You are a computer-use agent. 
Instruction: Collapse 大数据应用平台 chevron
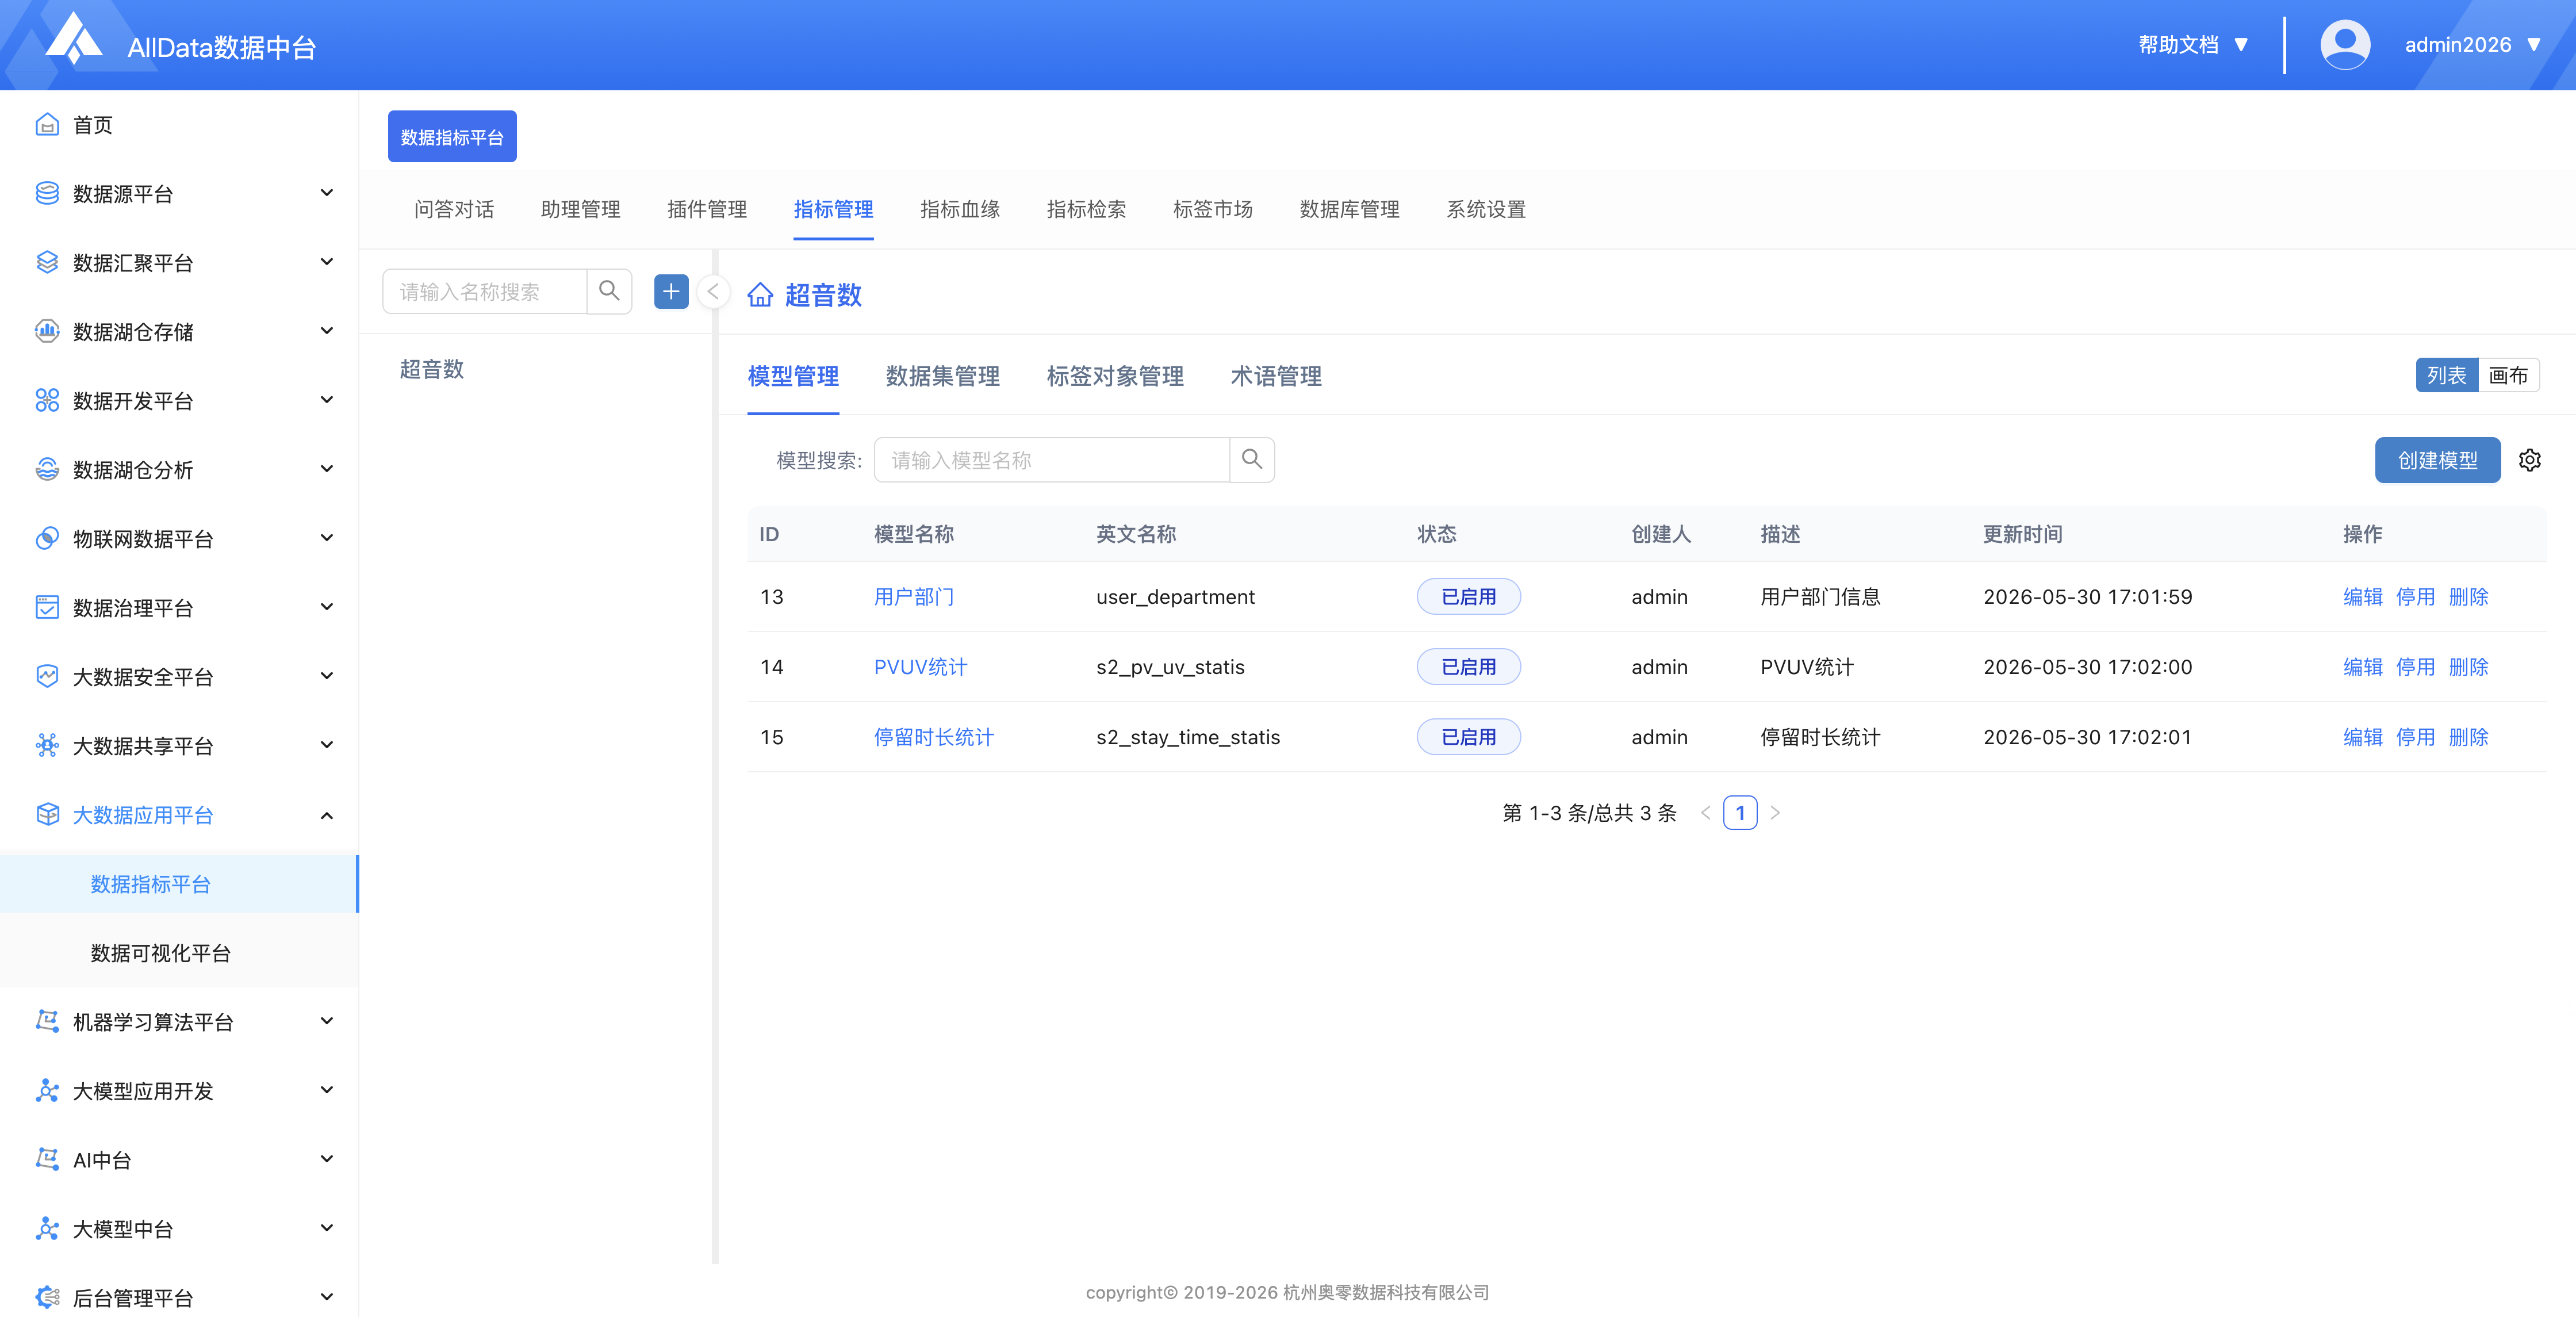tap(327, 815)
